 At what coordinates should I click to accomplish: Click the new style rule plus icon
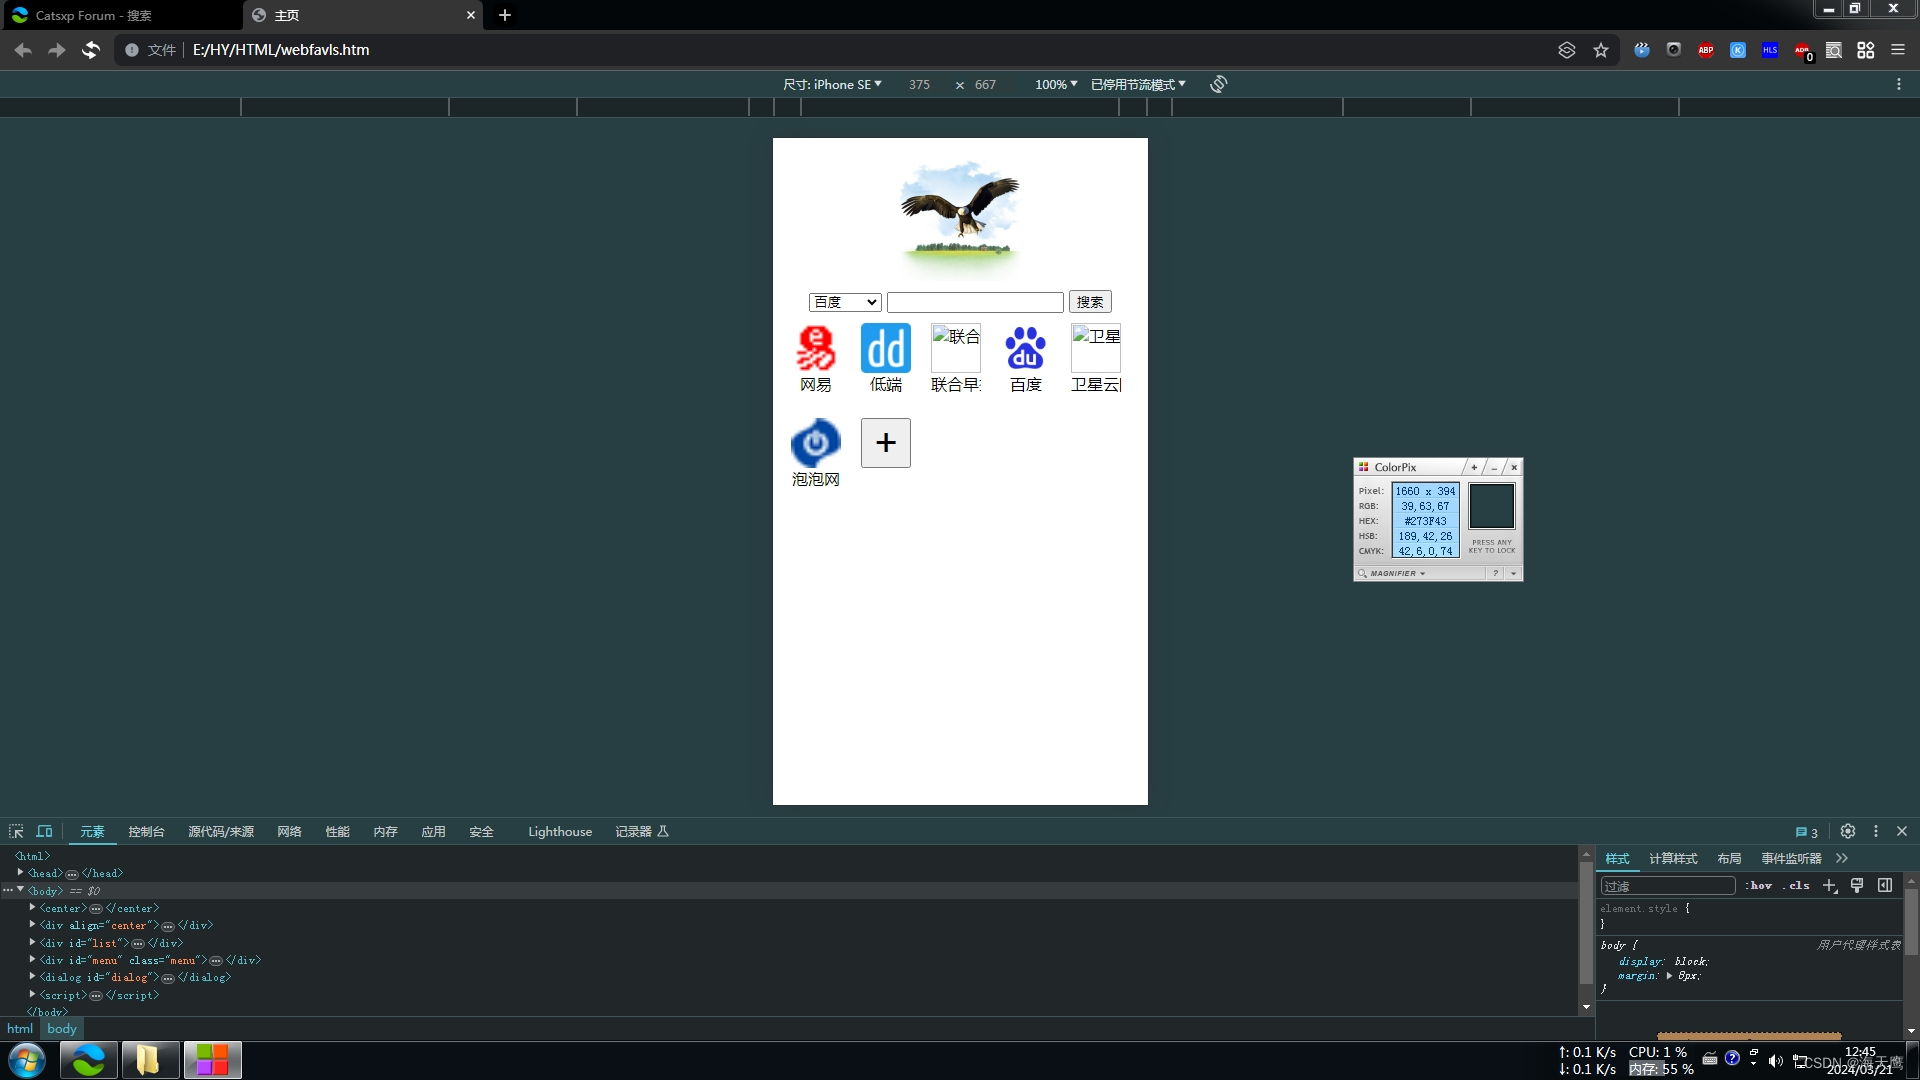(1830, 885)
